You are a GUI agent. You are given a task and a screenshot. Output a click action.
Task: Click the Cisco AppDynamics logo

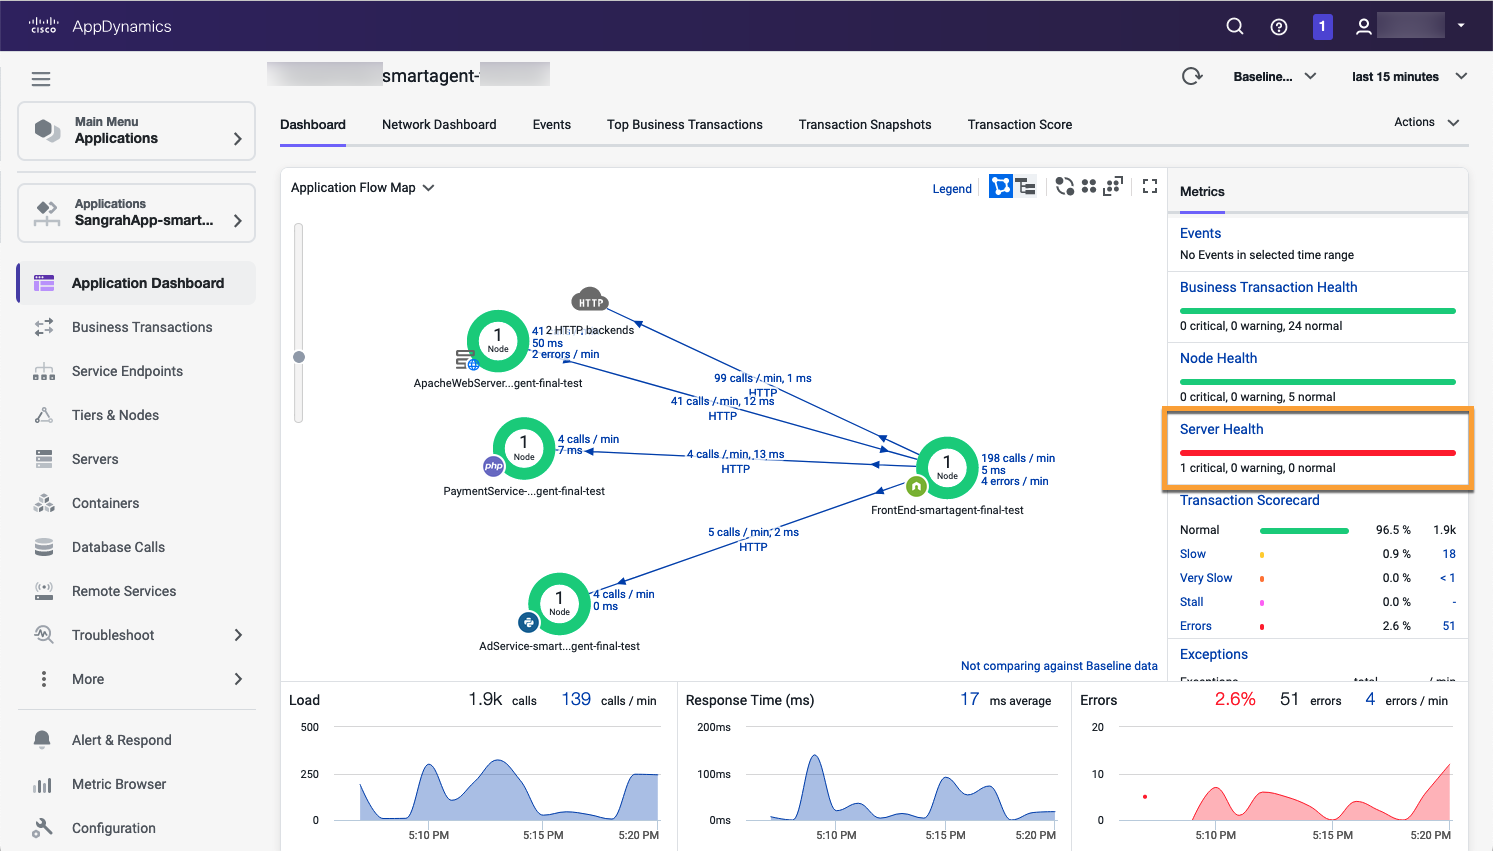pyautogui.click(x=100, y=26)
